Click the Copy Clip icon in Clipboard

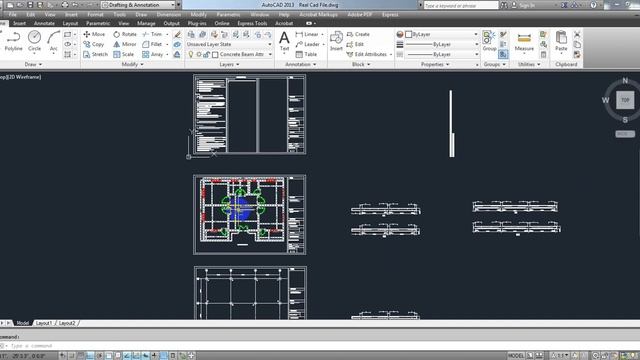(x=577, y=44)
